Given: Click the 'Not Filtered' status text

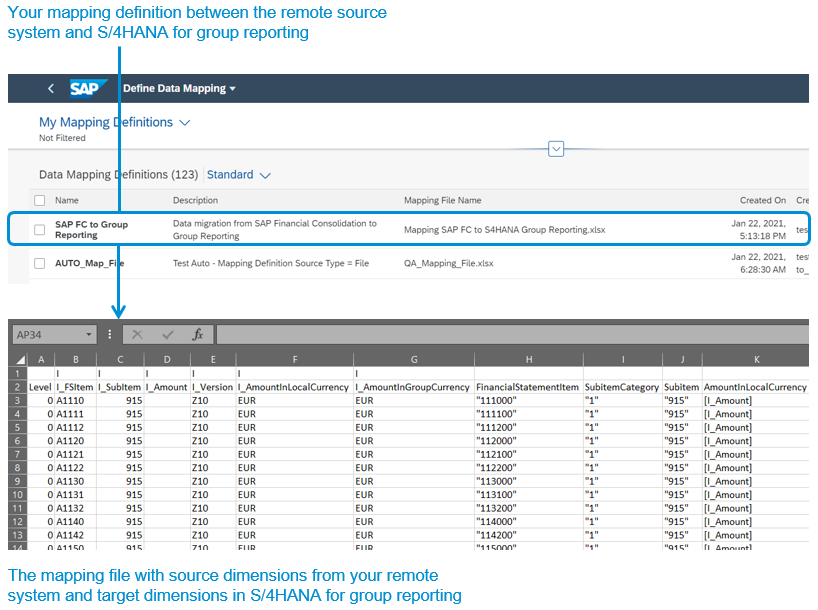Looking at the screenshot, I should point(62,138).
